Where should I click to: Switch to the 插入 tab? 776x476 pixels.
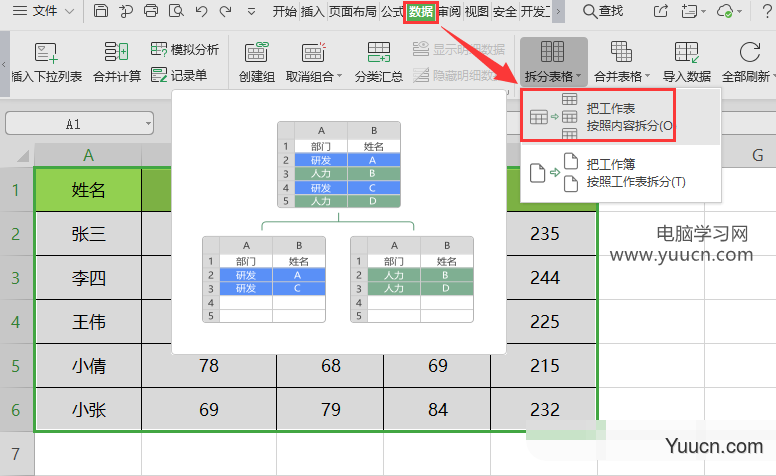click(312, 11)
